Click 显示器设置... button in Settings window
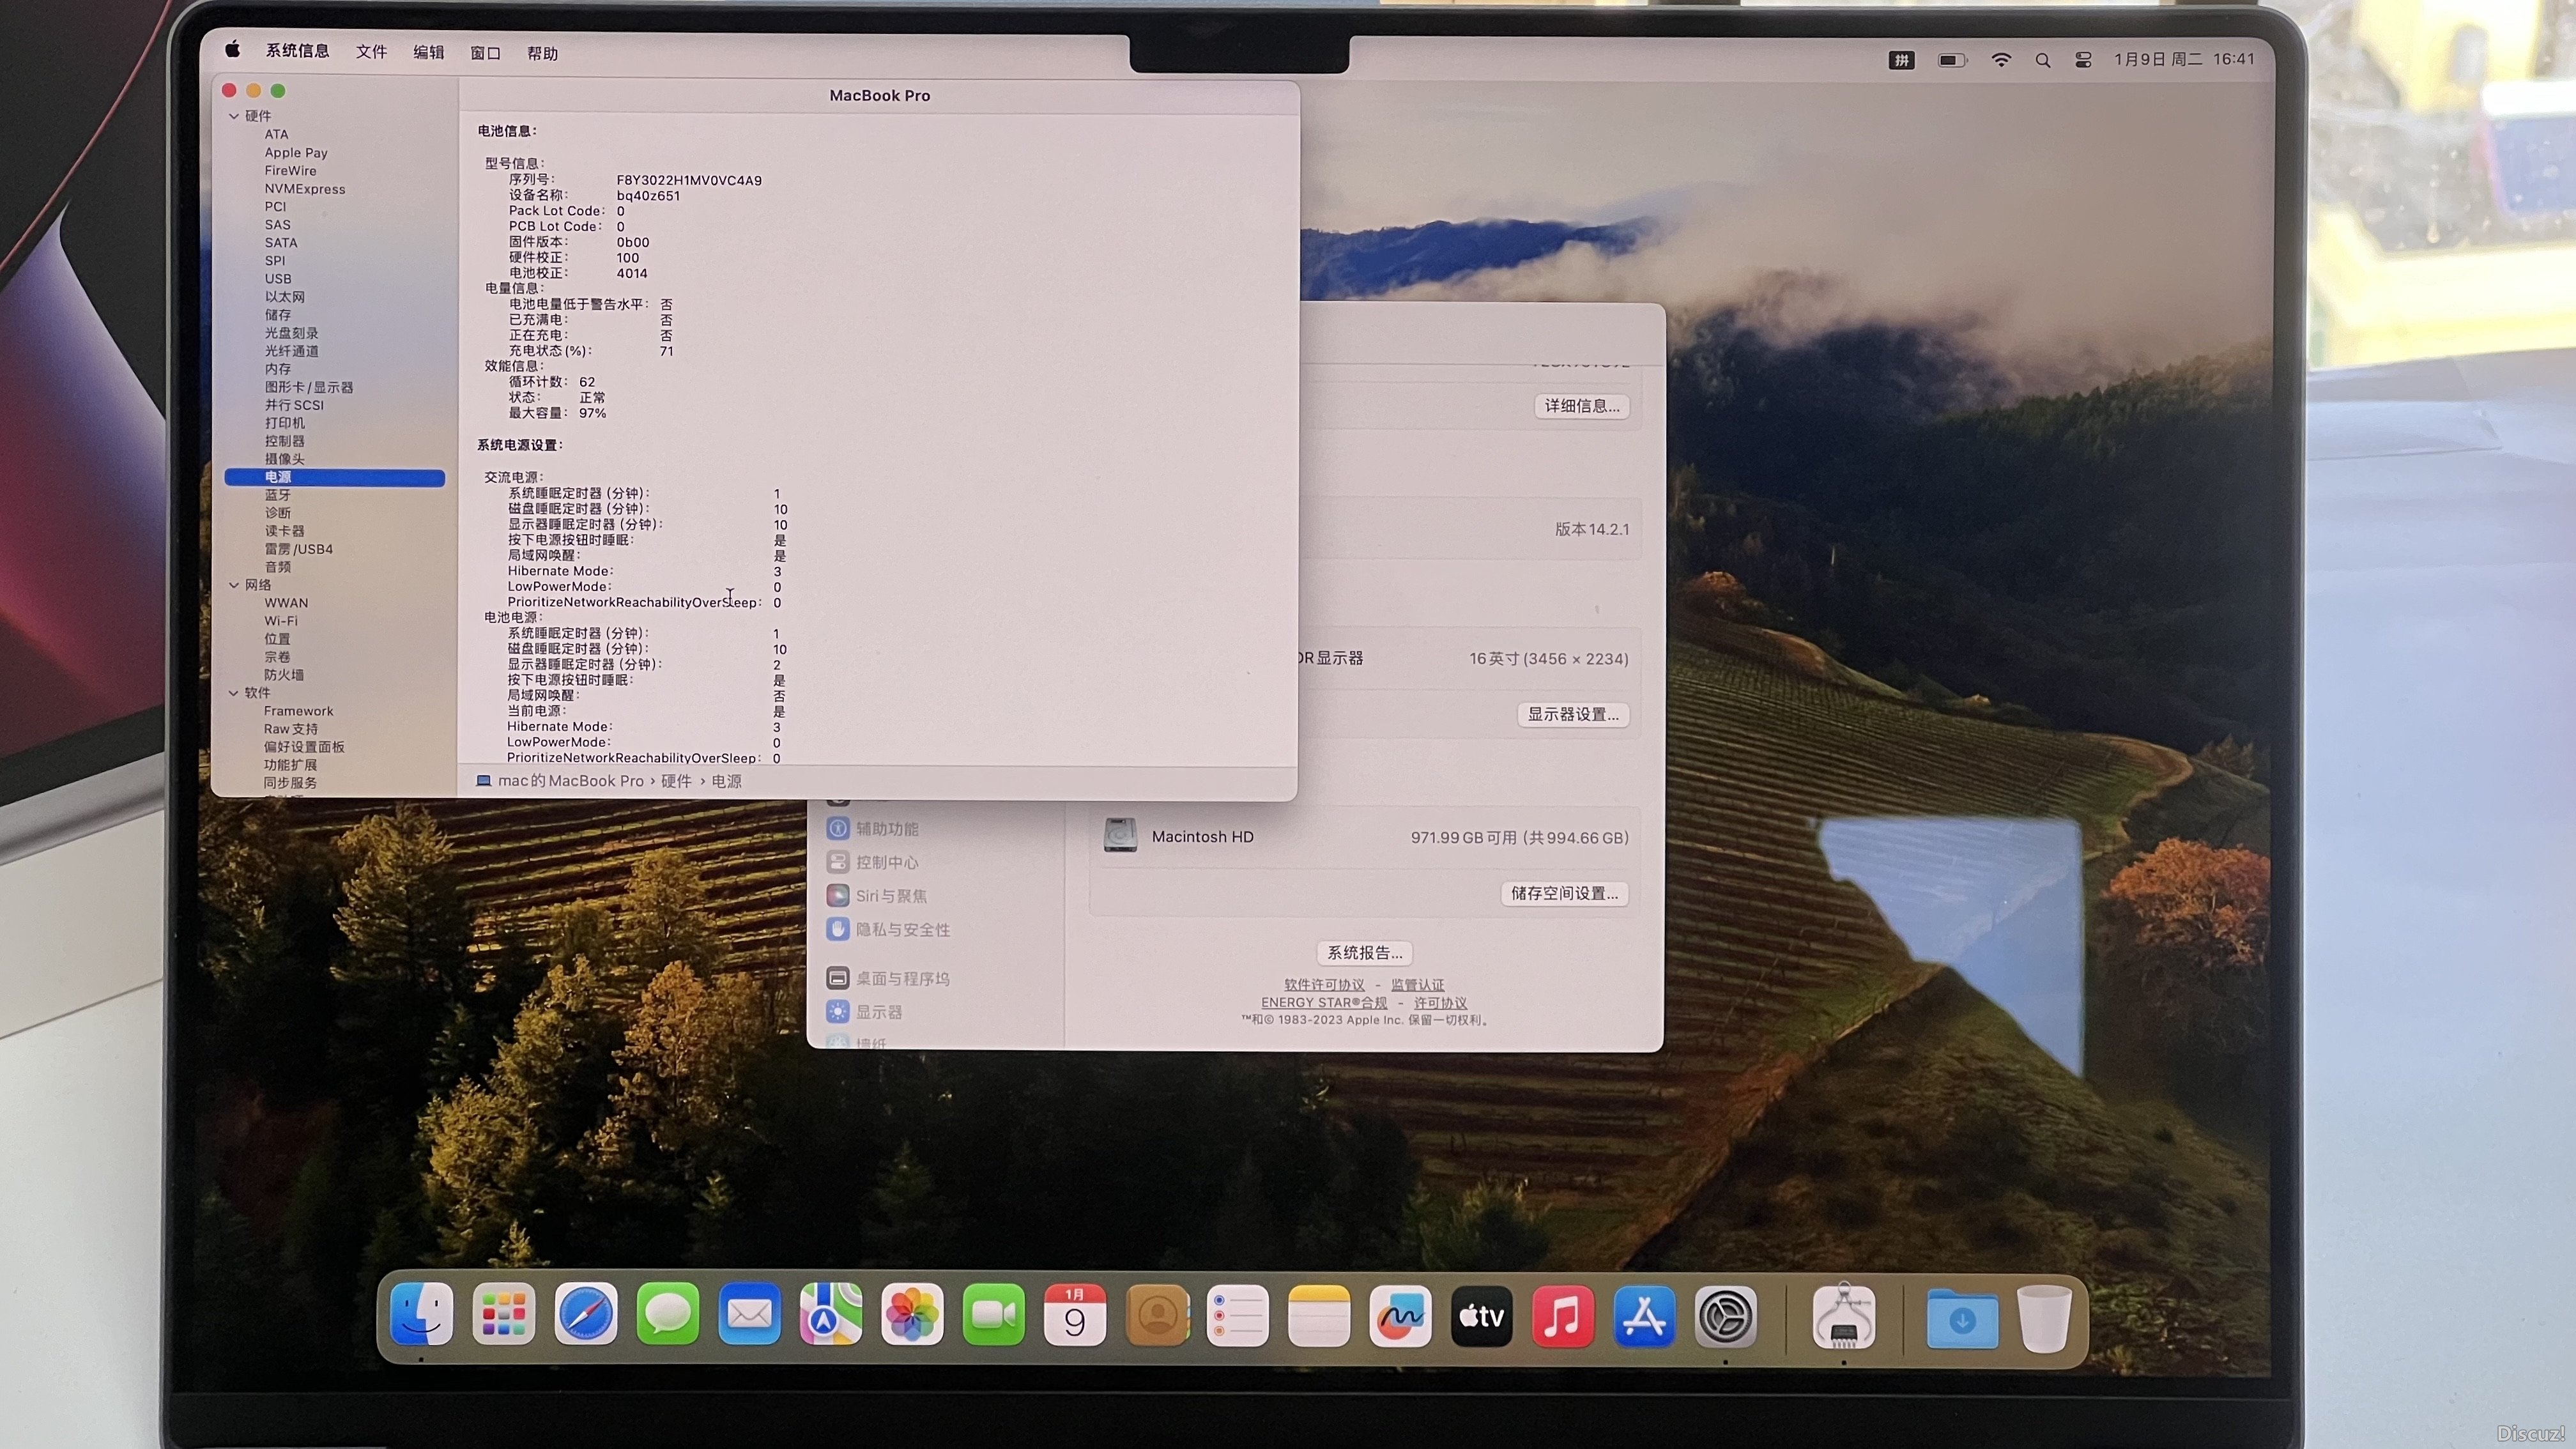The width and height of the screenshot is (2576, 1449). pos(1573,715)
